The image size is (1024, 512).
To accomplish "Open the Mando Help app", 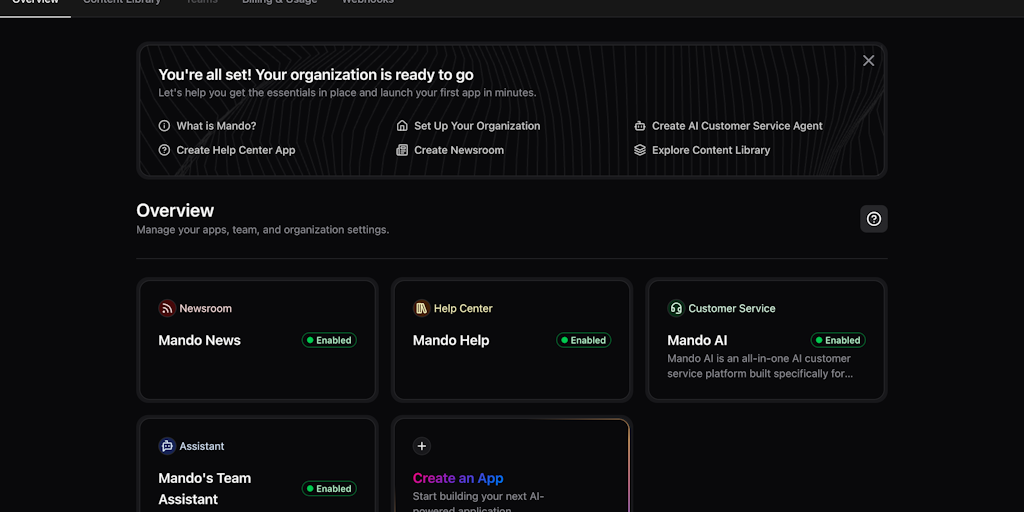I will point(451,340).
